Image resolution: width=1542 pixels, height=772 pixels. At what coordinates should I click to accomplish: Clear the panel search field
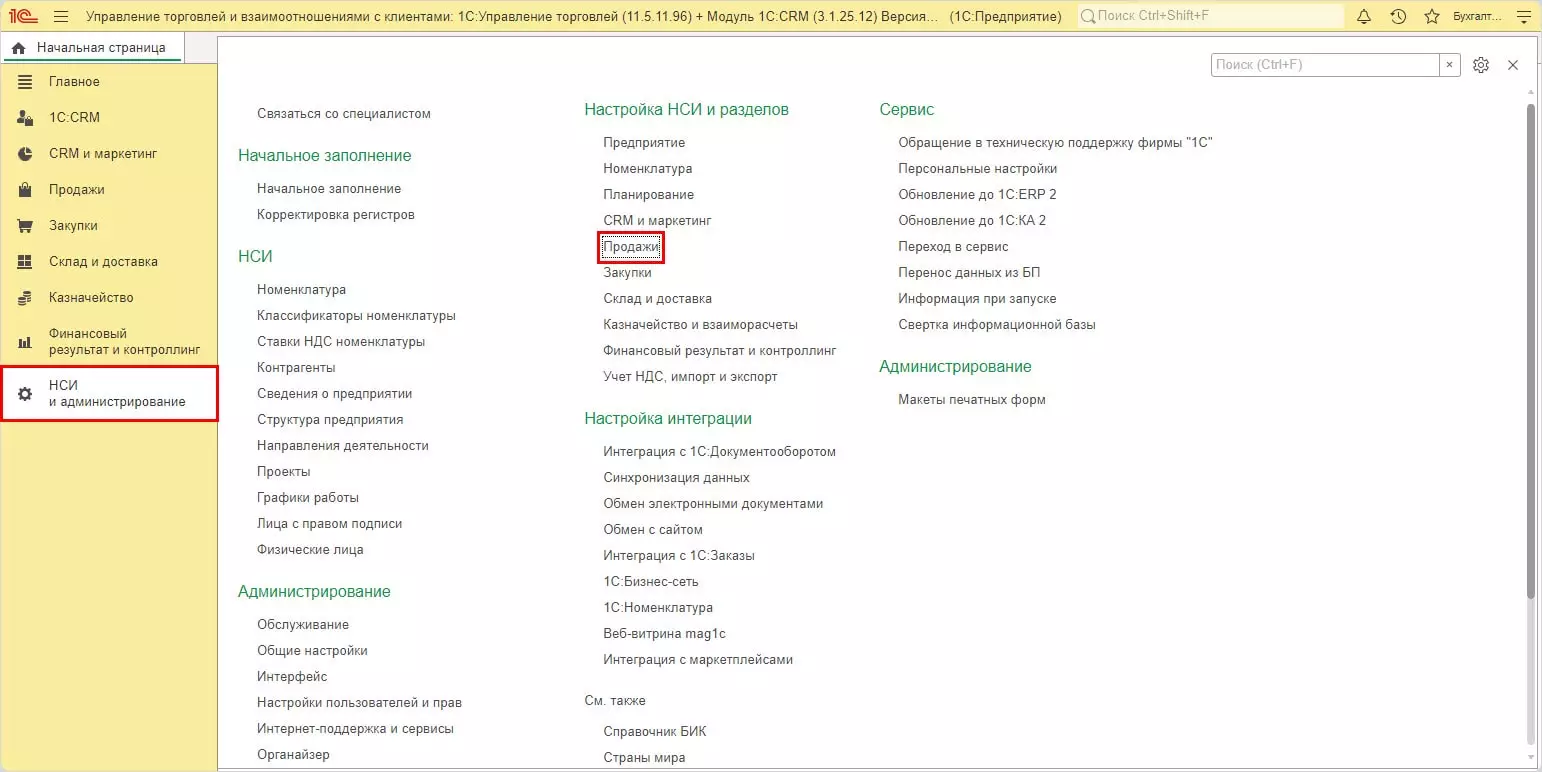1449,65
